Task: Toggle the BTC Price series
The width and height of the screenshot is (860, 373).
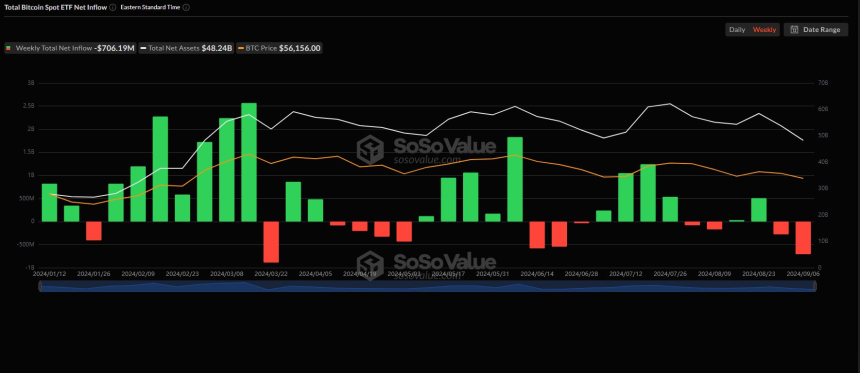Action: [279, 48]
